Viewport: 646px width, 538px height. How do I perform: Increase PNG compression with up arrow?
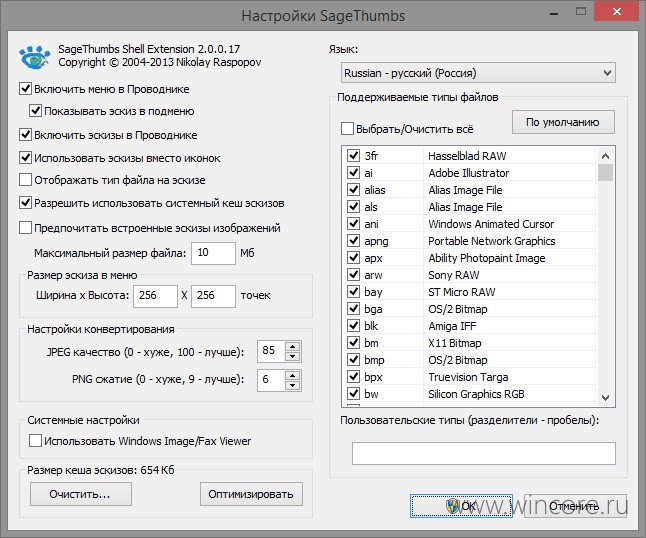point(293,375)
